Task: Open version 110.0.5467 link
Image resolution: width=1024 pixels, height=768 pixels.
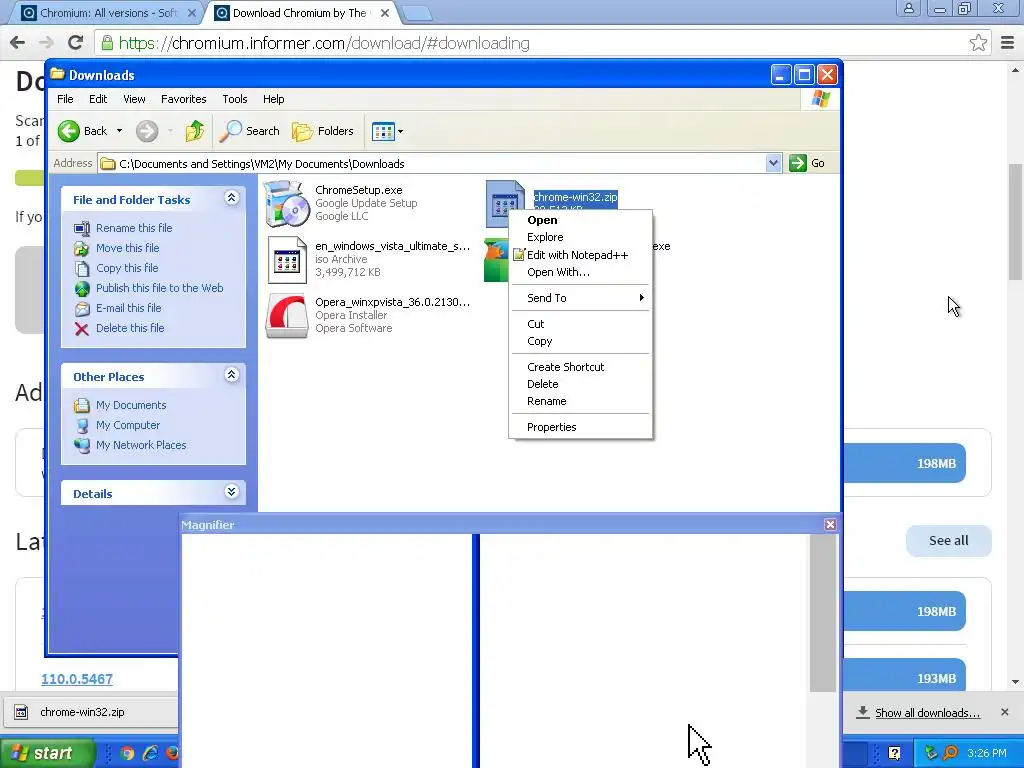Action: pyautogui.click(x=77, y=679)
